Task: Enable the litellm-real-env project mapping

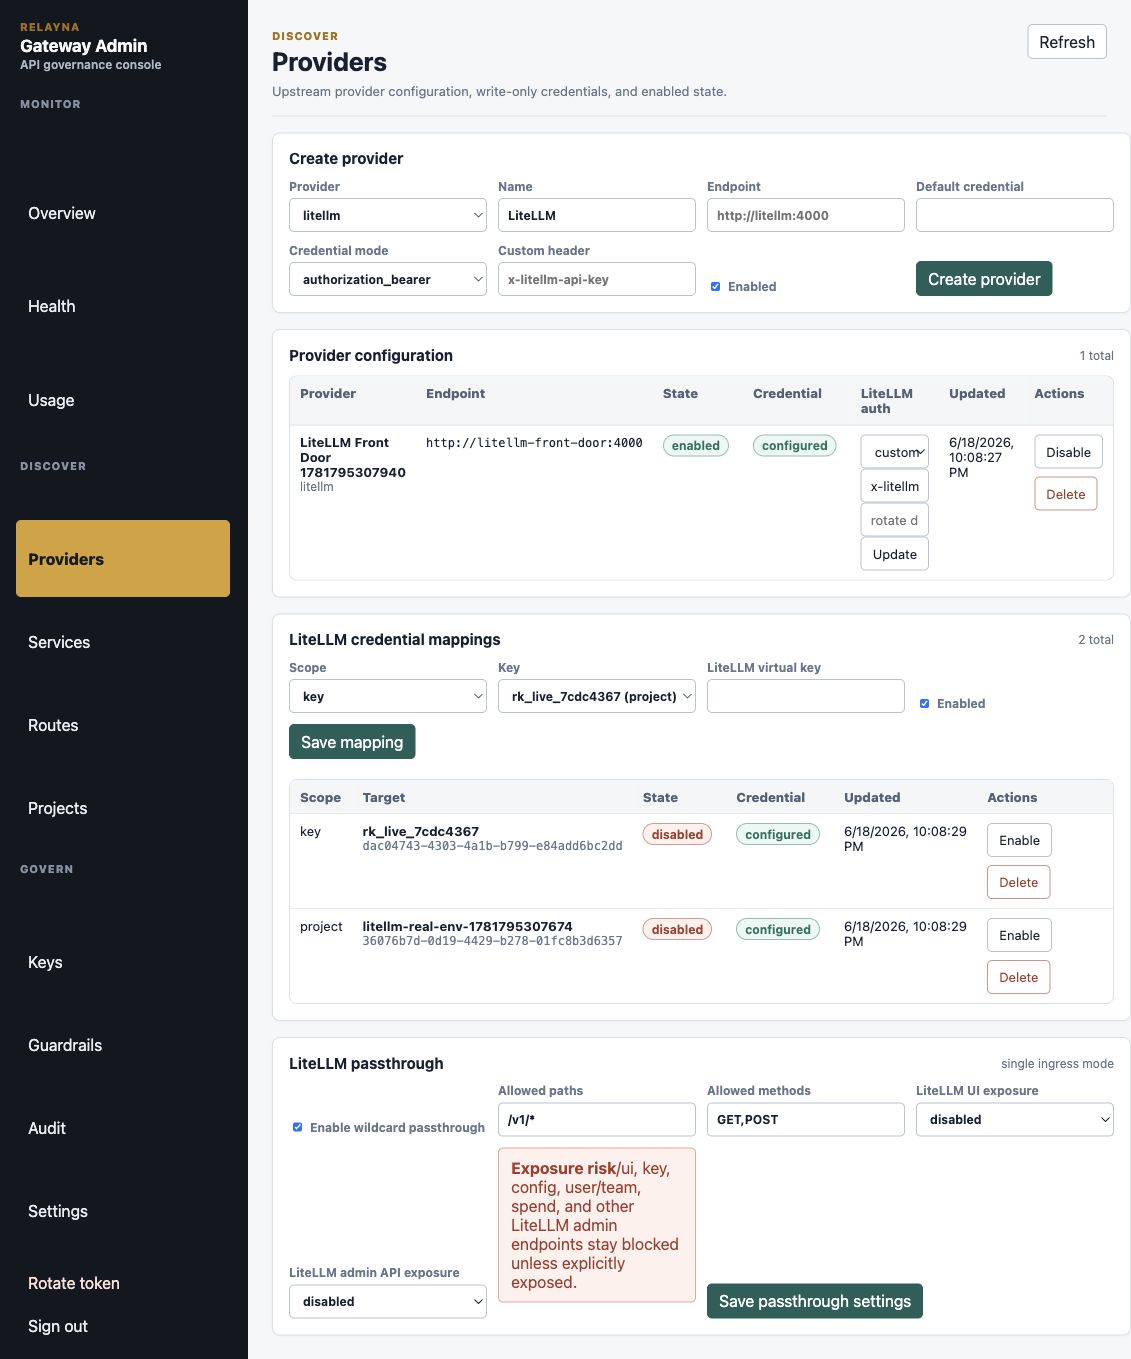Action: coord(1019,935)
